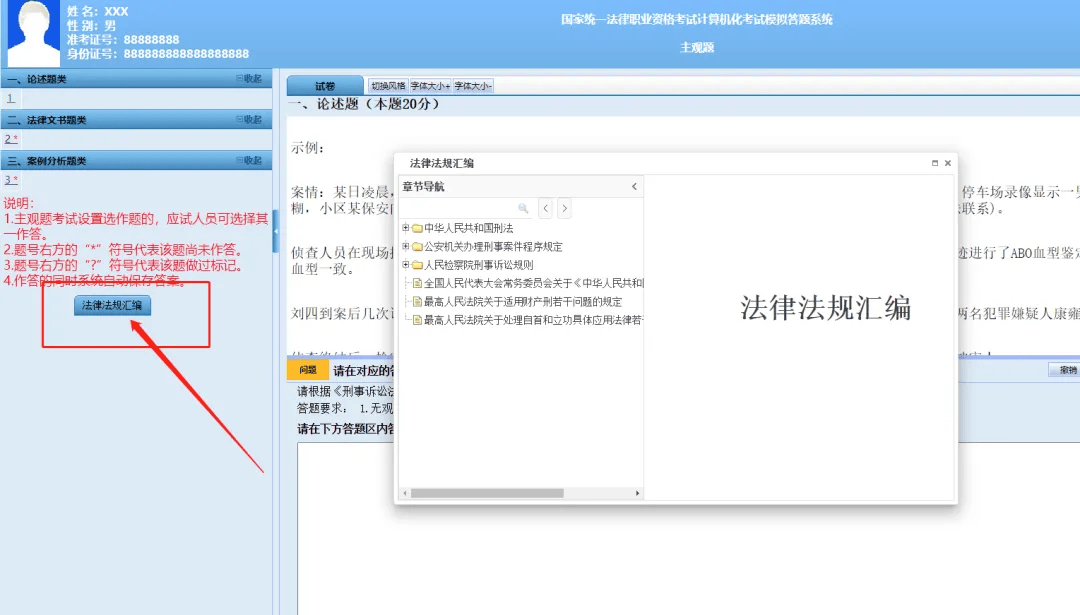
Task: Click the scrollbar right arrow in tree panel
Action: (638, 493)
